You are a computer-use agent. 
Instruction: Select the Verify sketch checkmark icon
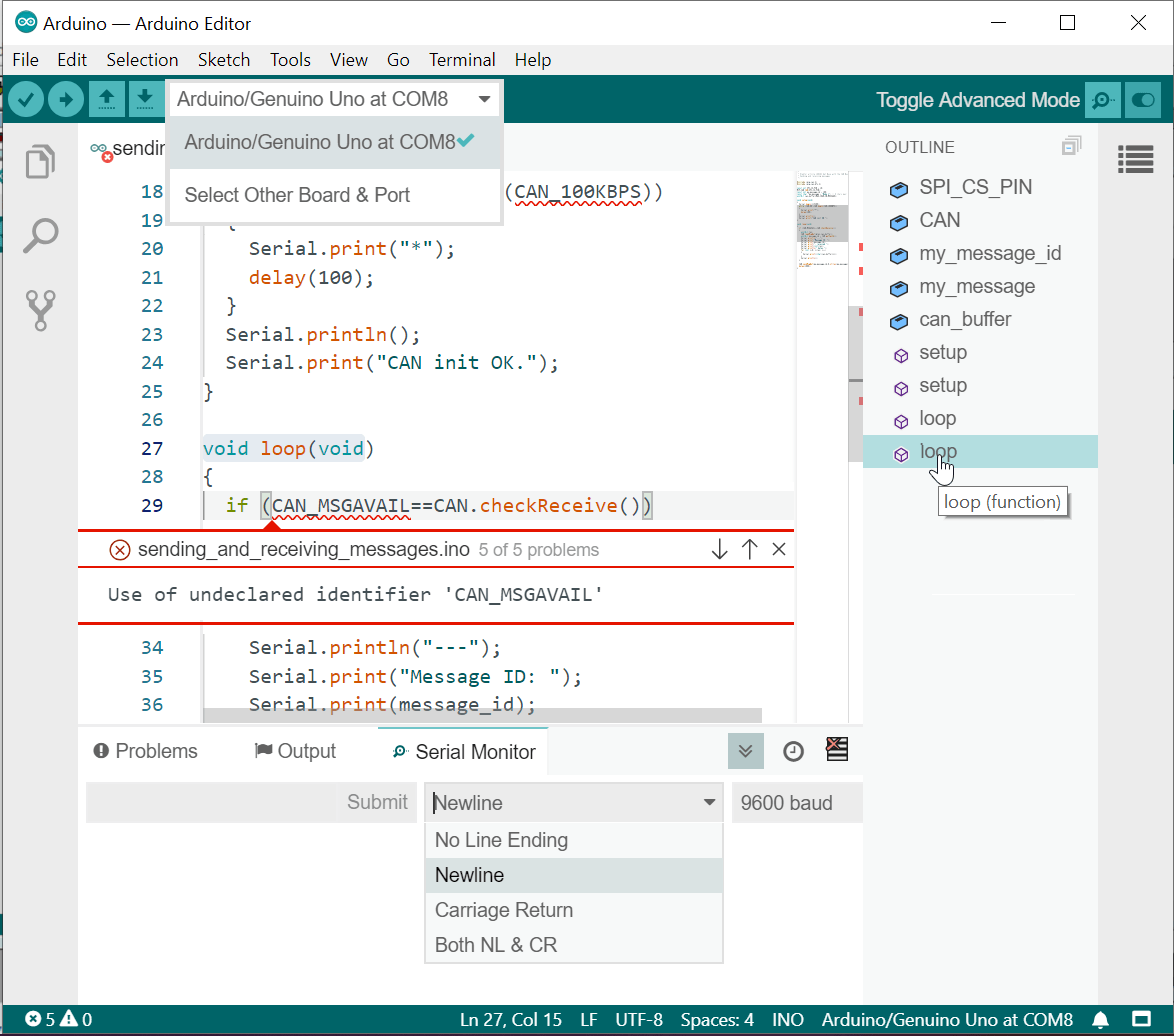[x=25, y=99]
